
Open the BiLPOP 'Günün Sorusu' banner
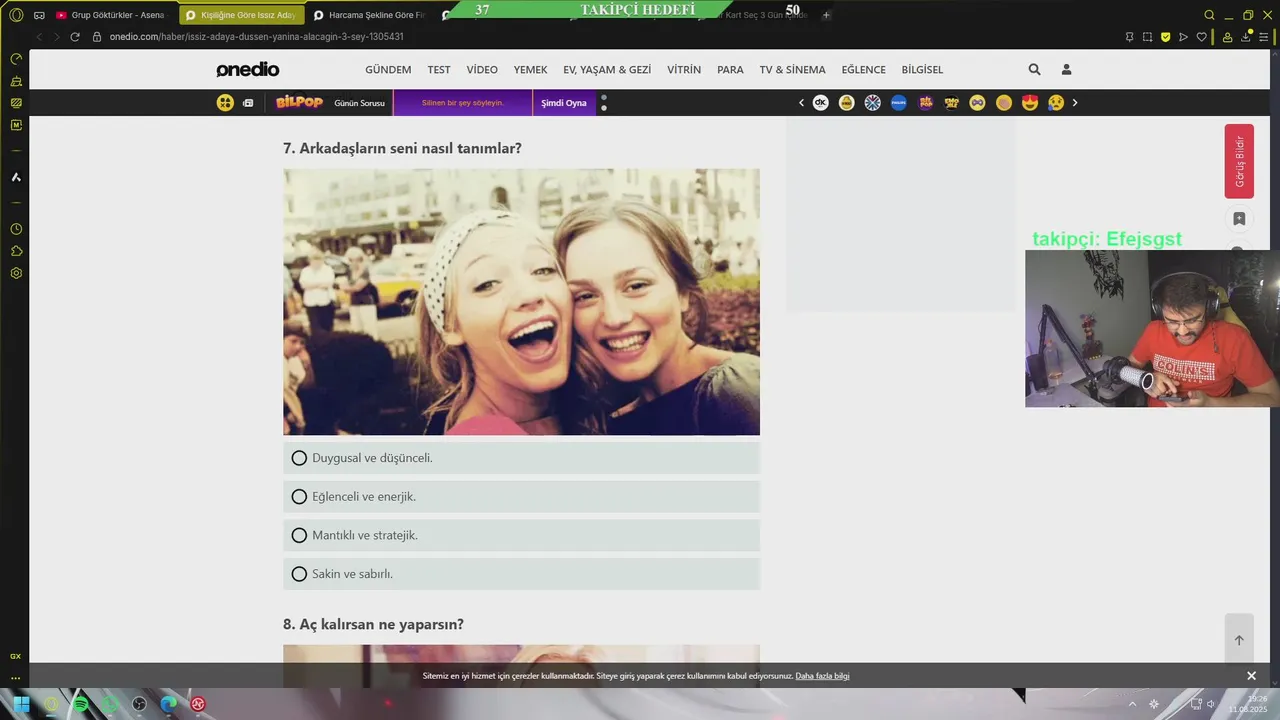[331, 103]
